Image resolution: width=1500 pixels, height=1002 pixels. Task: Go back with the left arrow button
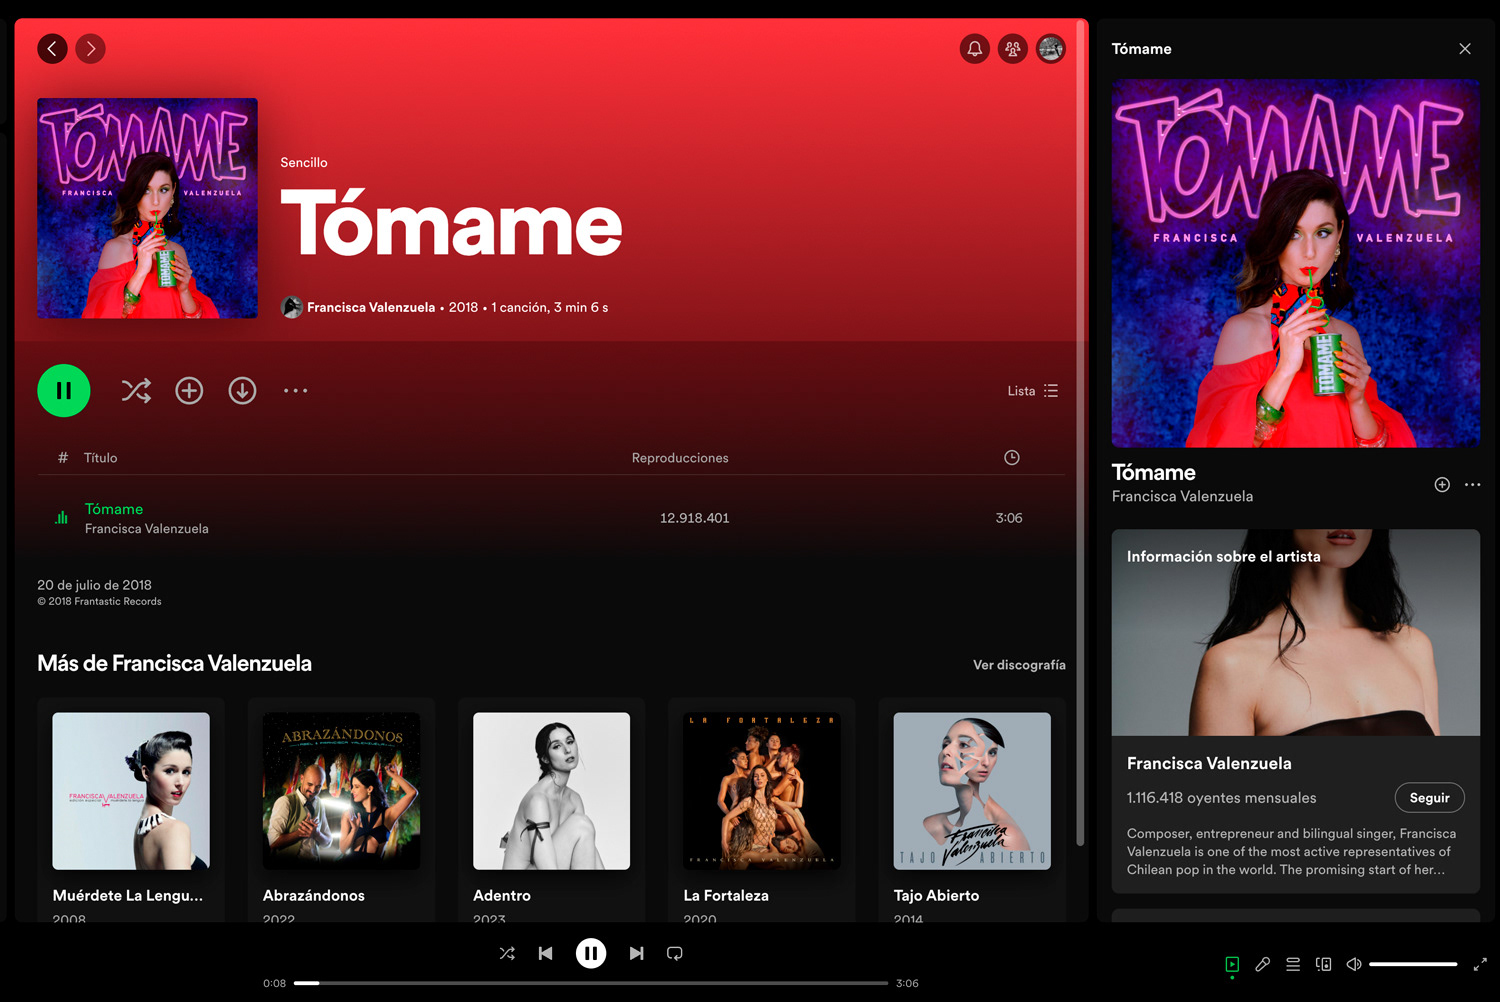[x=52, y=48]
